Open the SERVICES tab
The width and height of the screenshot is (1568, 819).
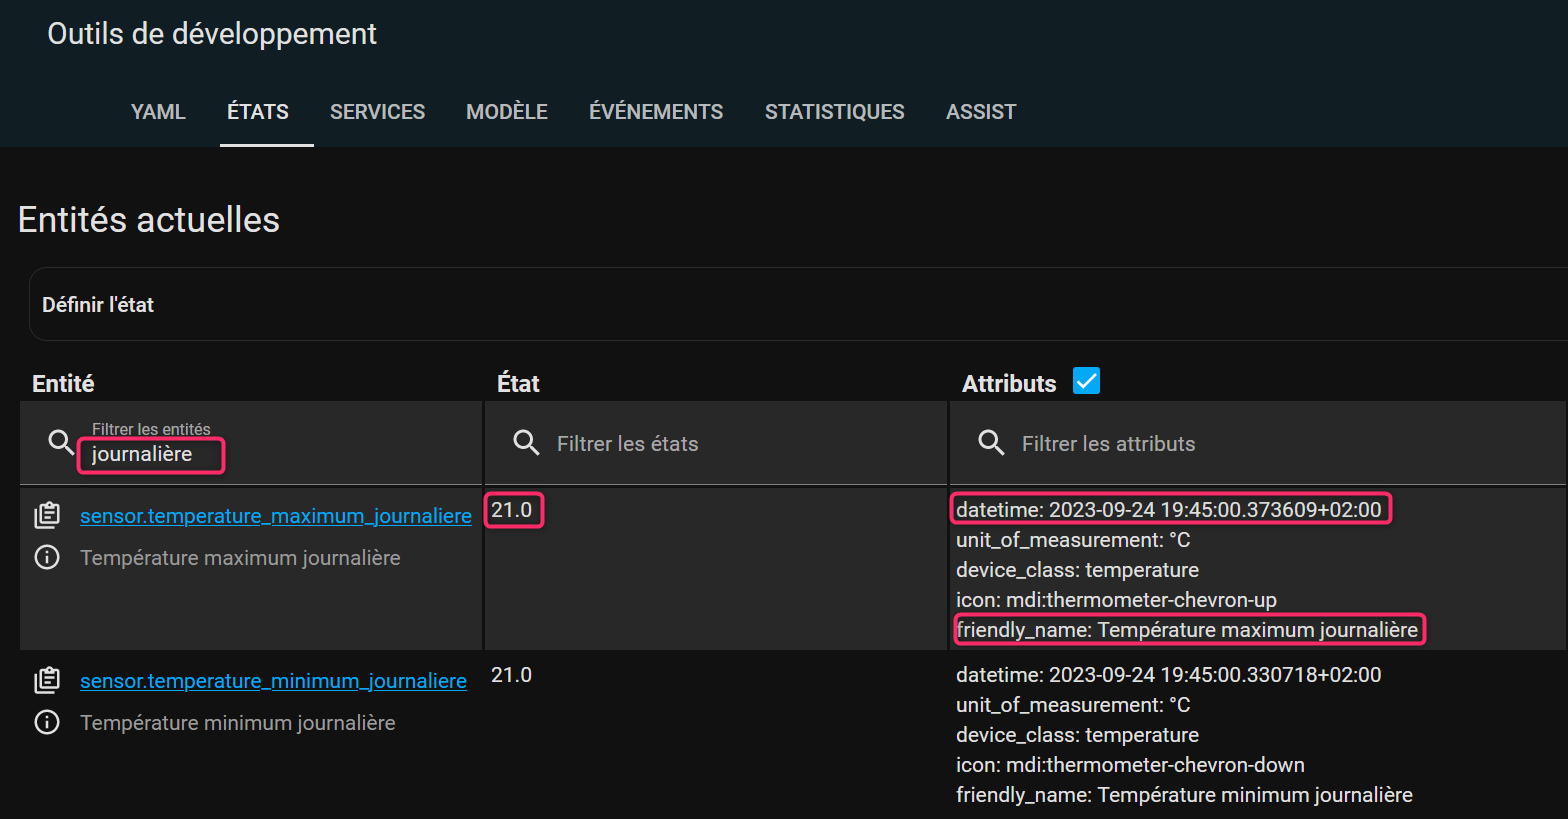(377, 112)
